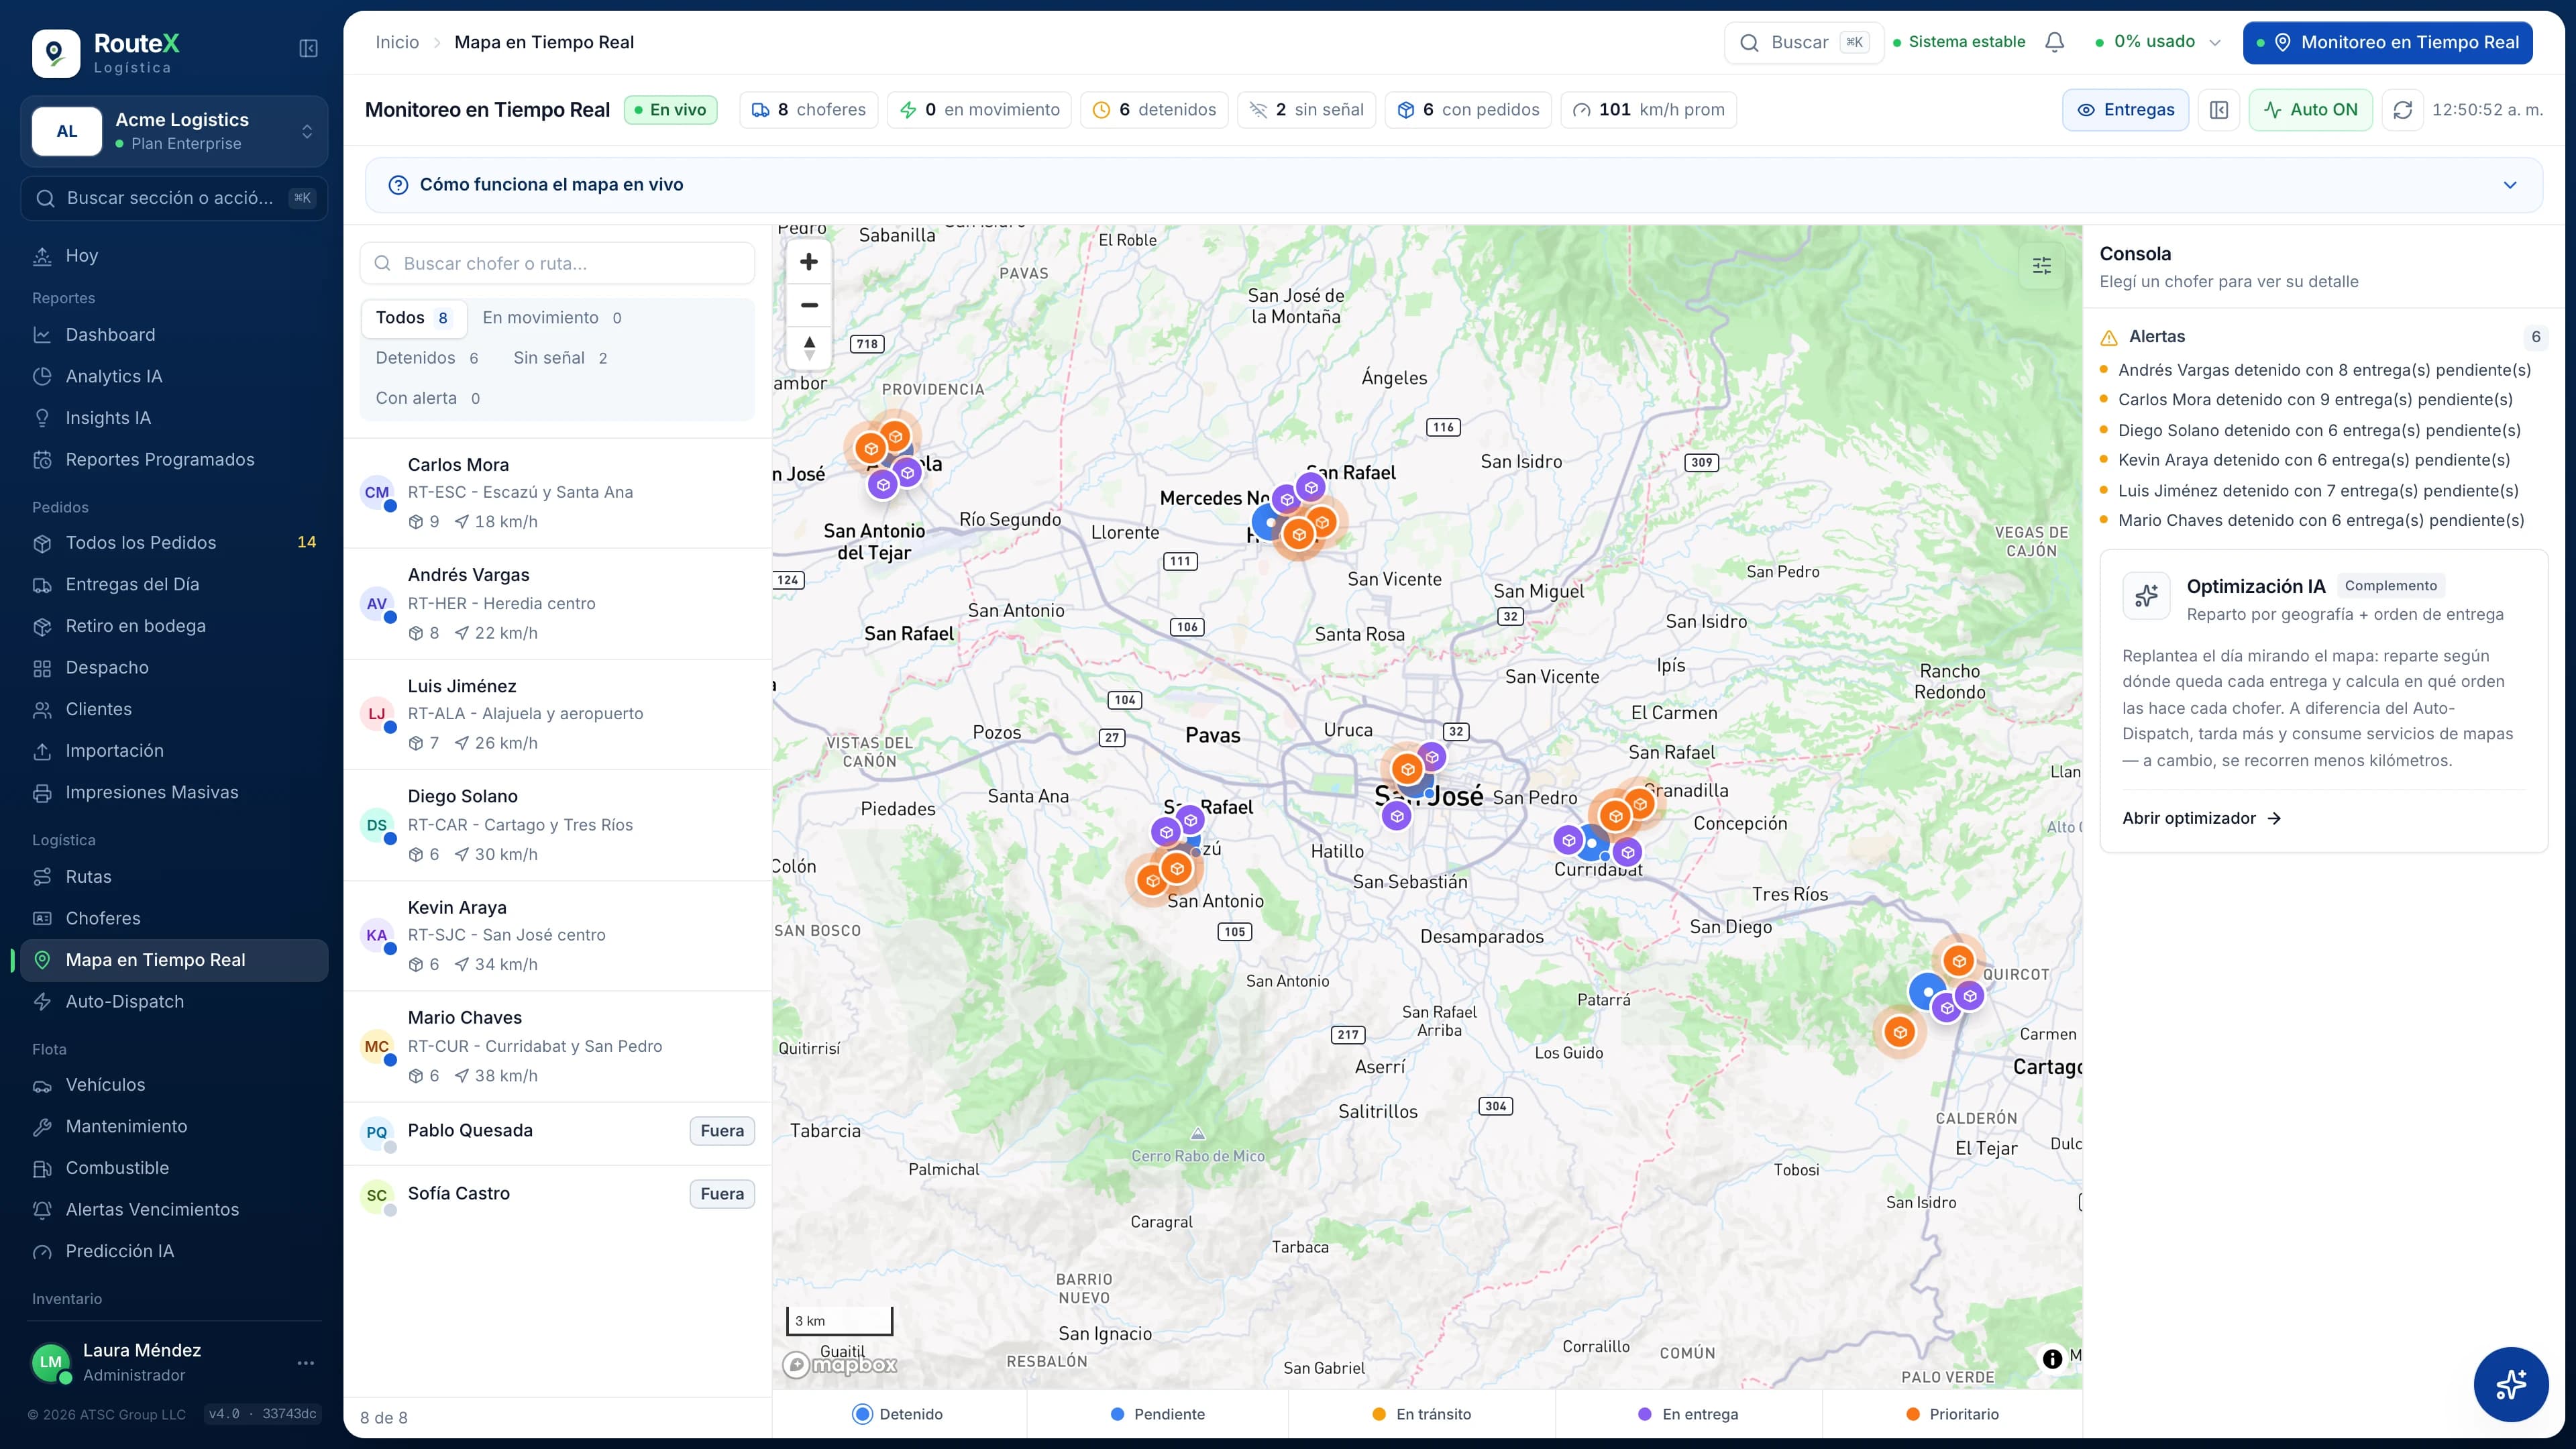Filter driver list by En movimiento
Image resolution: width=2576 pixels, height=1449 pixels.
pyautogui.click(x=552, y=318)
